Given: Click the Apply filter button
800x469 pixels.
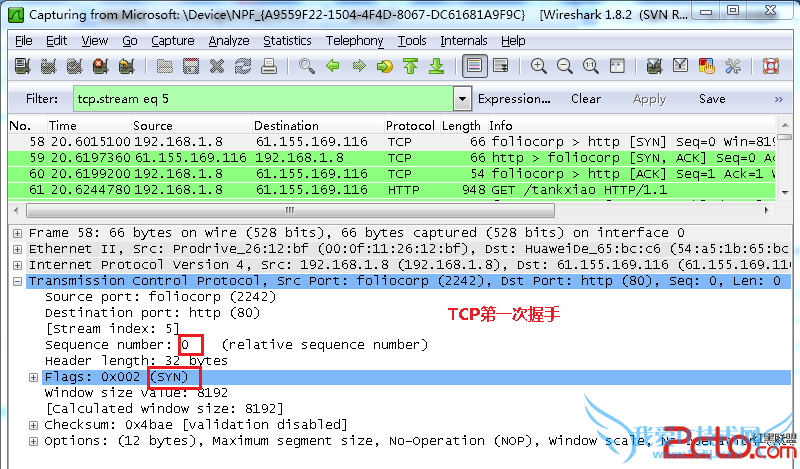Looking at the screenshot, I should [649, 98].
